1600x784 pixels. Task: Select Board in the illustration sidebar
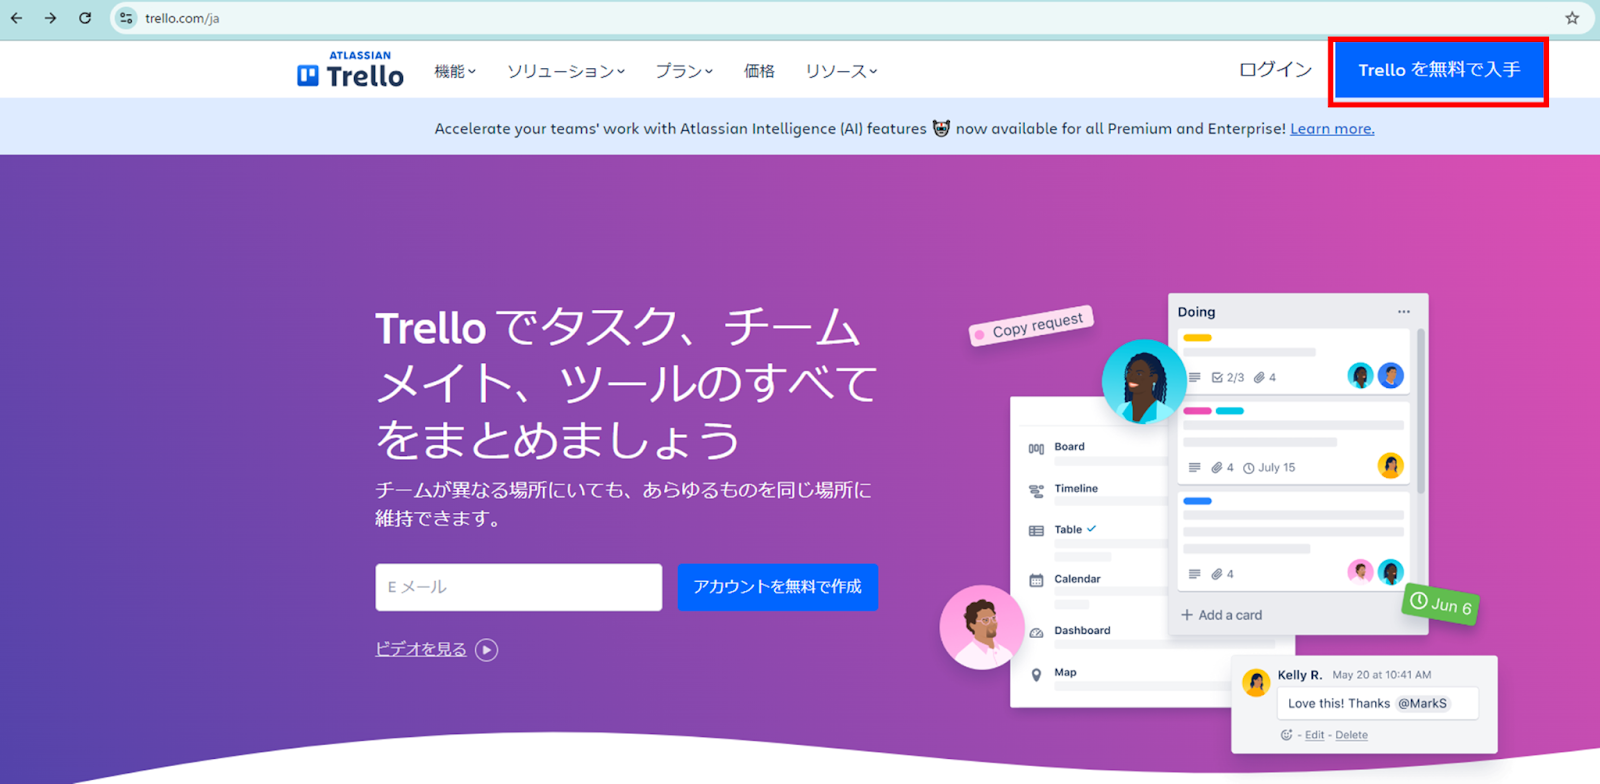[1069, 447]
